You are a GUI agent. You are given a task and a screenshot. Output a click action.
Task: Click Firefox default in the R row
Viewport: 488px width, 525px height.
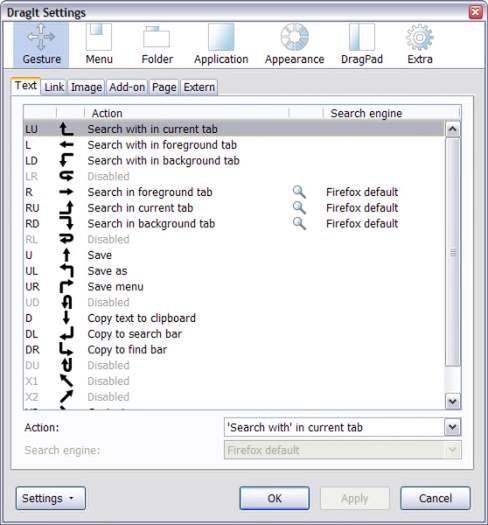(x=362, y=192)
